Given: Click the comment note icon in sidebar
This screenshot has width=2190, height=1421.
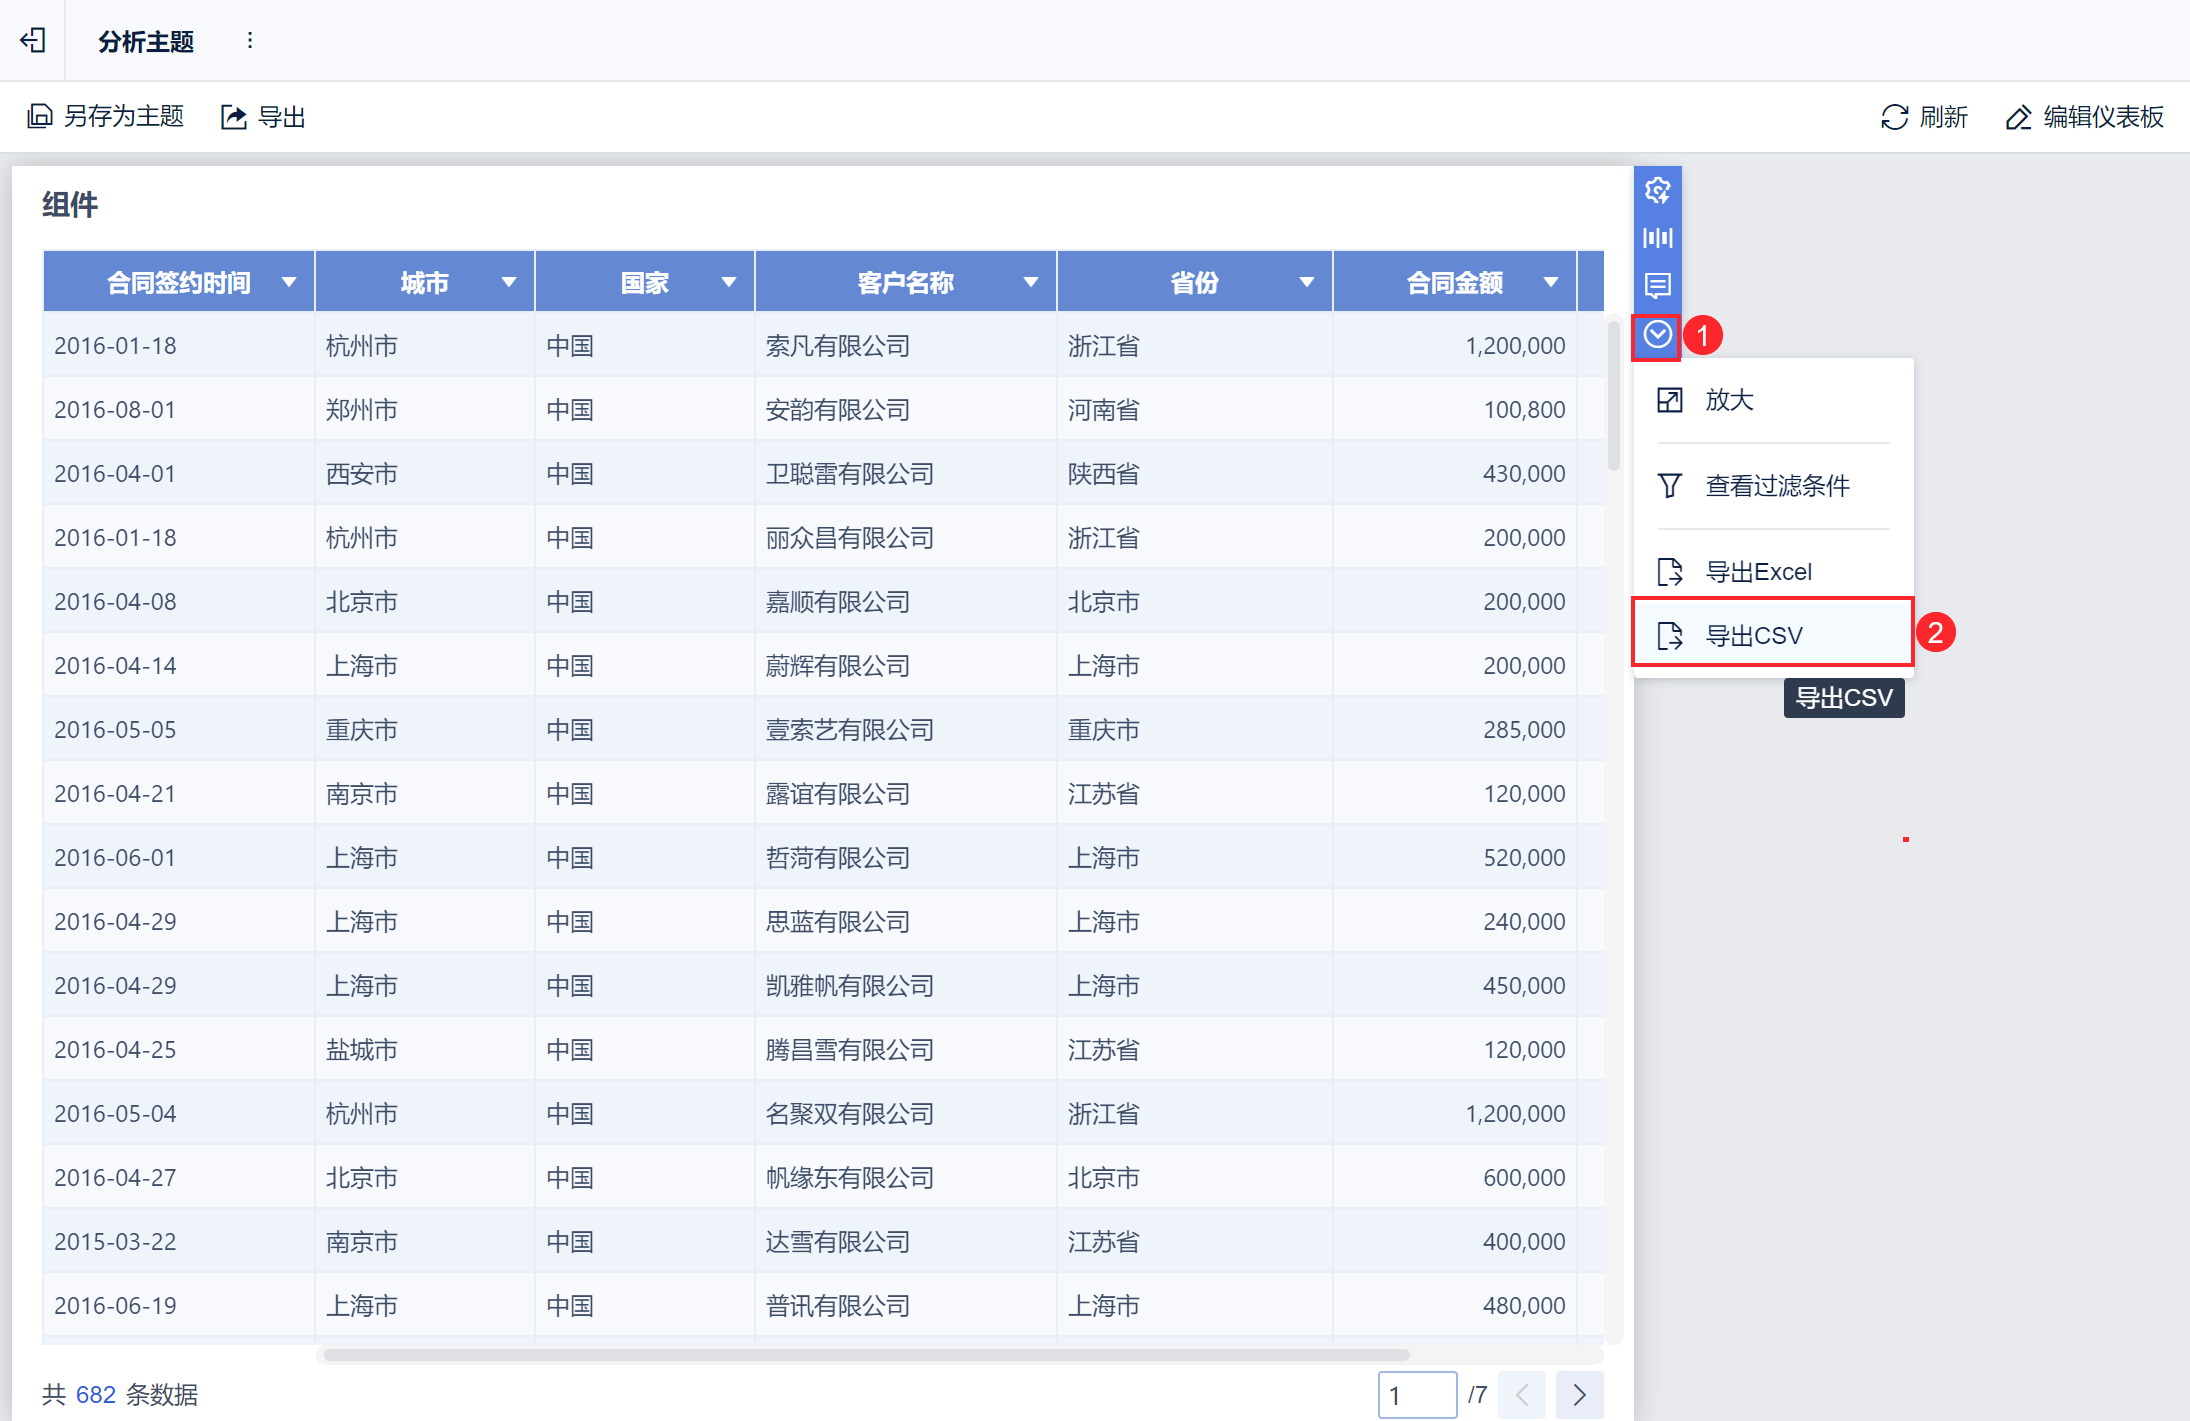Looking at the screenshot, I should point(1657,286).
